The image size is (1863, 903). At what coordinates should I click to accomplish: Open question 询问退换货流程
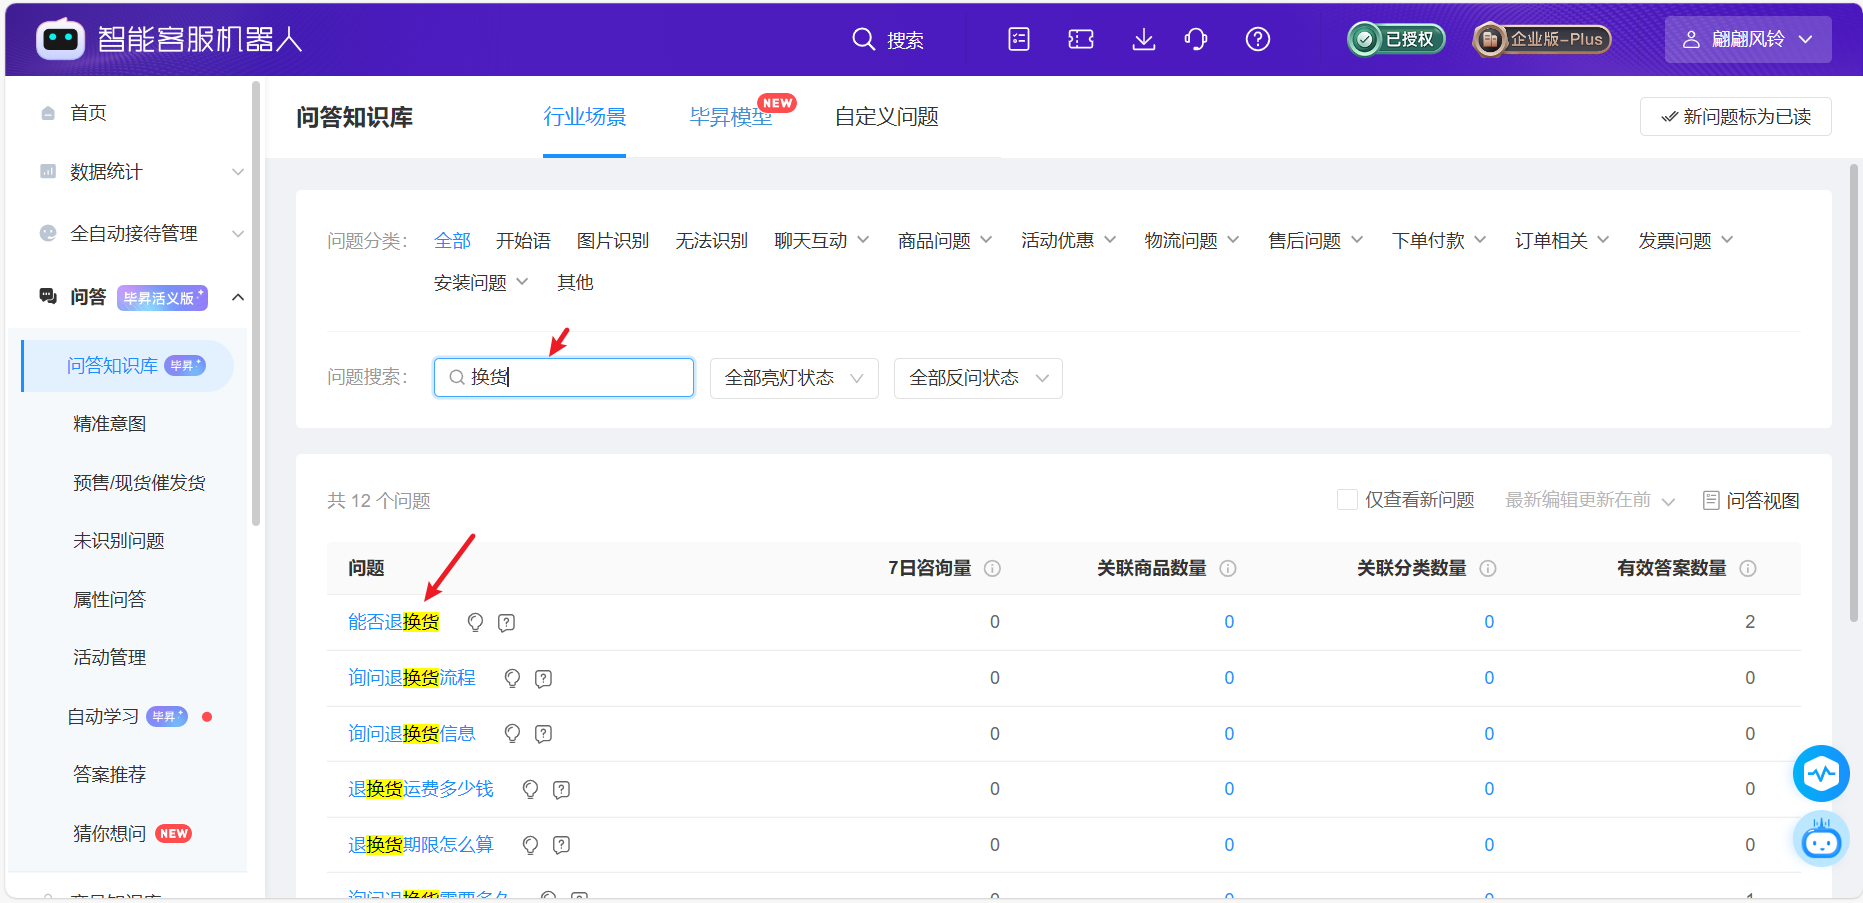coord(412,678)
